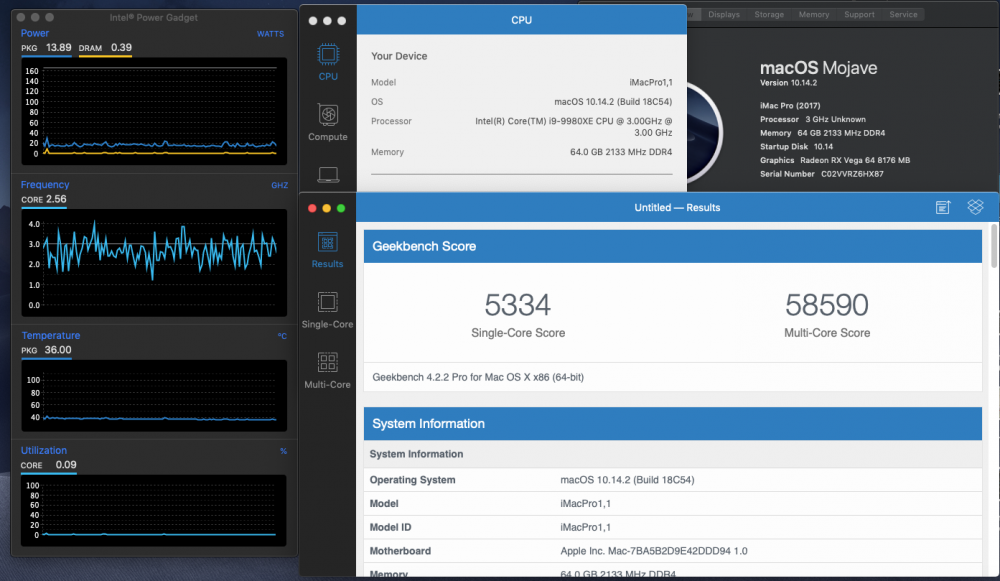The height and width of the screenshot is (581, 1000).
Task: Click the CORE 0.09 utilization reading
Action: coord(48,465)
